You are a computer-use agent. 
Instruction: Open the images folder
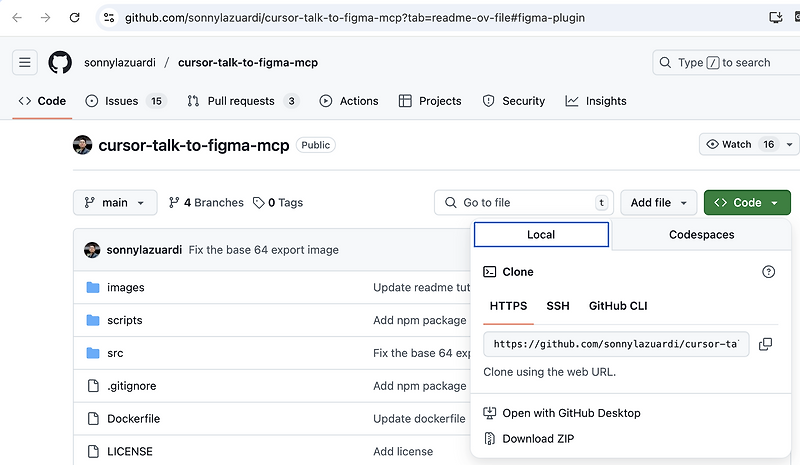[x=125, y=287]
